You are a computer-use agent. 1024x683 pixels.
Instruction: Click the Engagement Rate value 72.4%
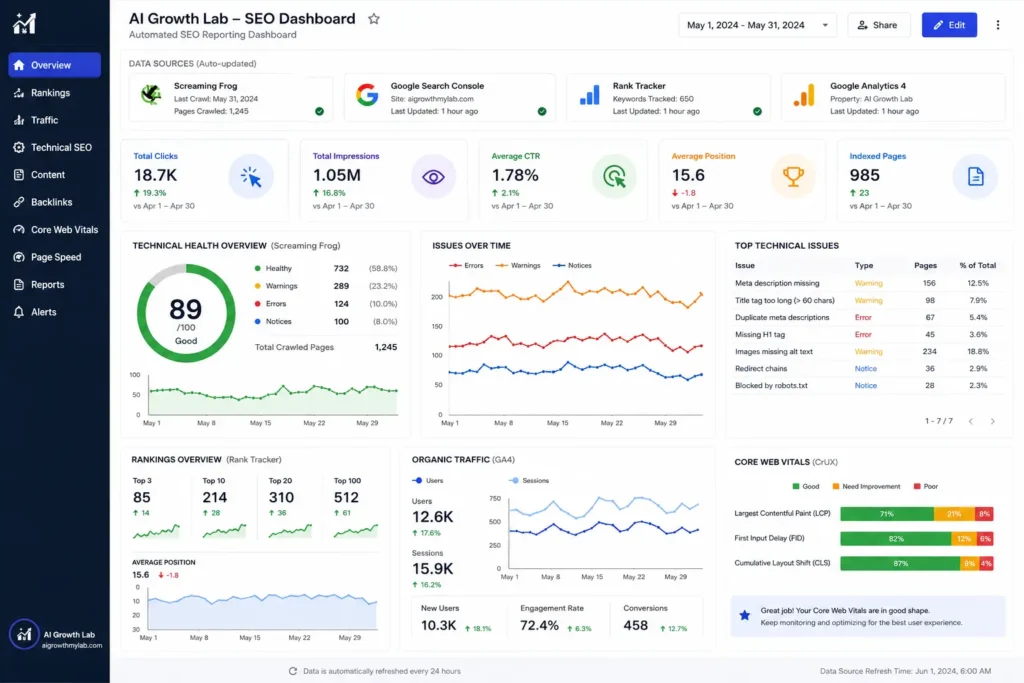click(x=539, y=626)
